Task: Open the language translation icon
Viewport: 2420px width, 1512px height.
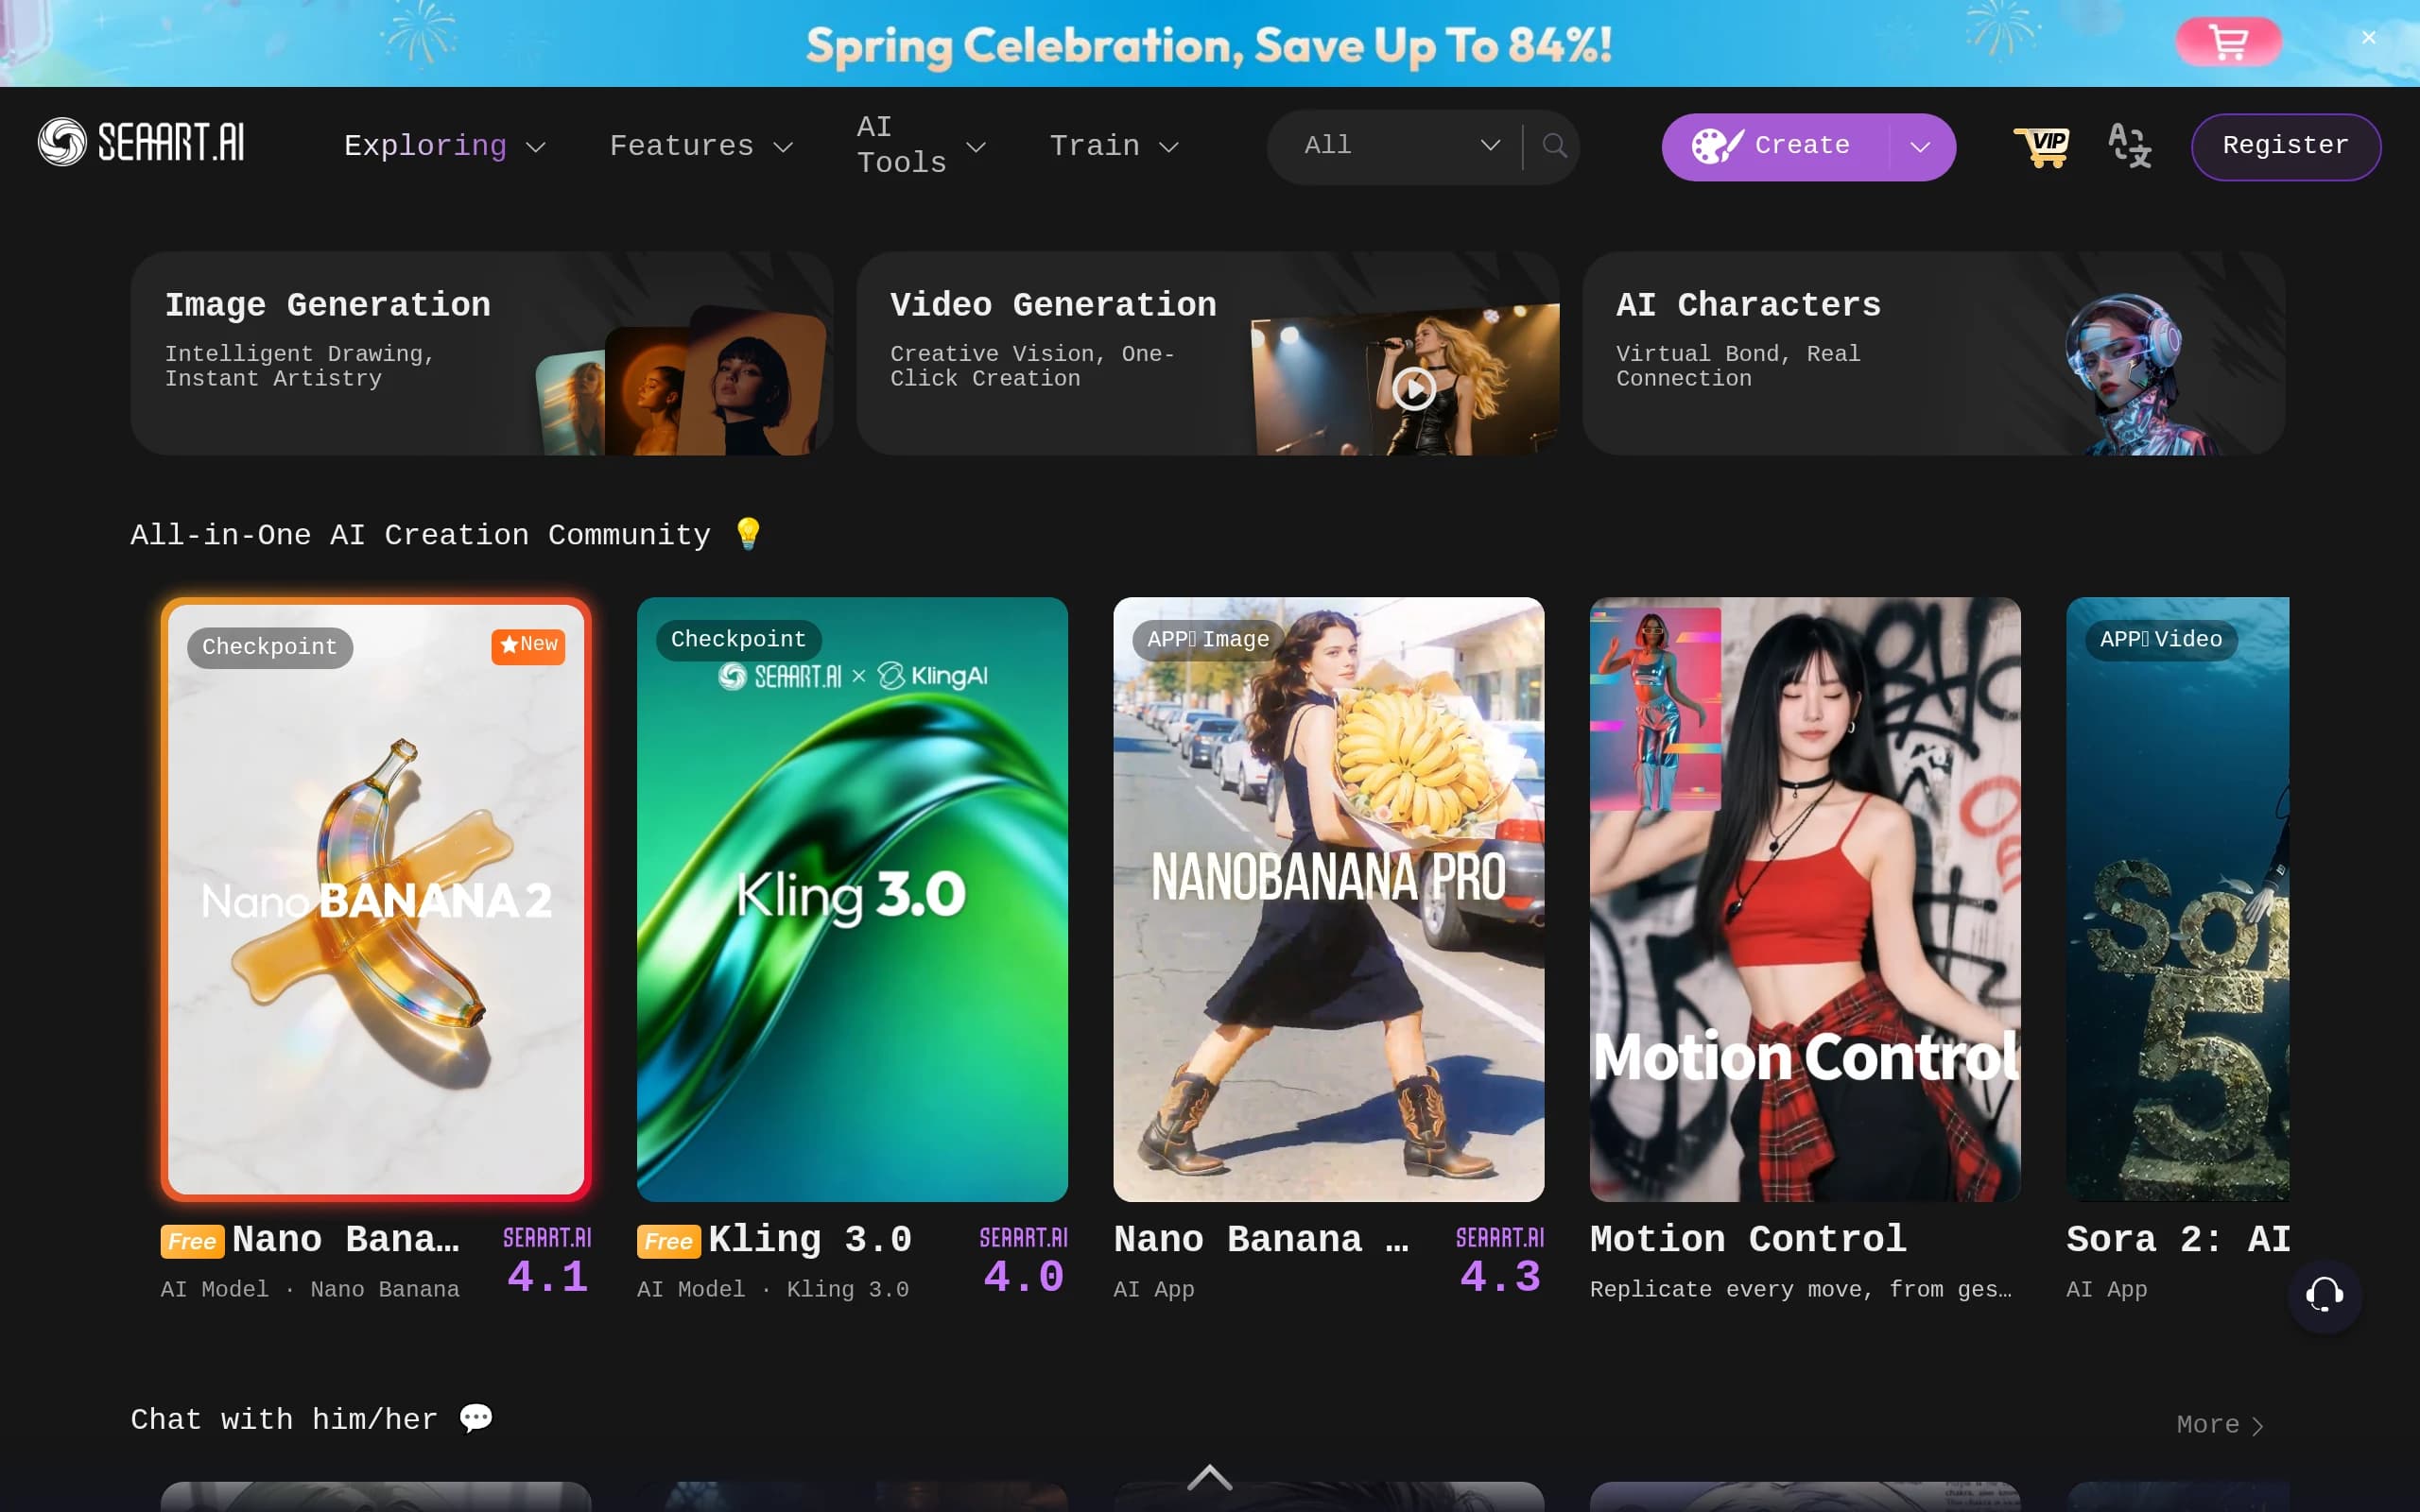Action: pyautogui.click(x=2129, y=146)
